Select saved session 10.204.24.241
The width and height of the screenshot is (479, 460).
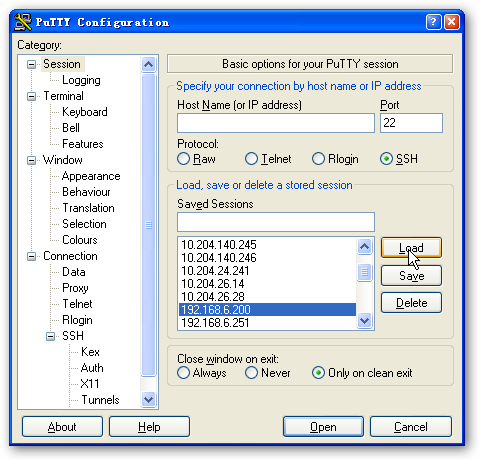point(267,271)
